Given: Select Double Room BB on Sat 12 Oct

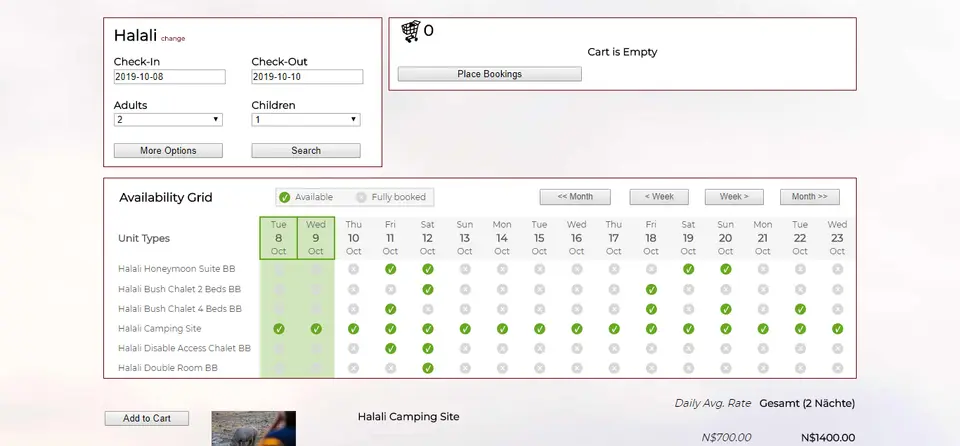Looking at the screenshot, I should point(428,368).
